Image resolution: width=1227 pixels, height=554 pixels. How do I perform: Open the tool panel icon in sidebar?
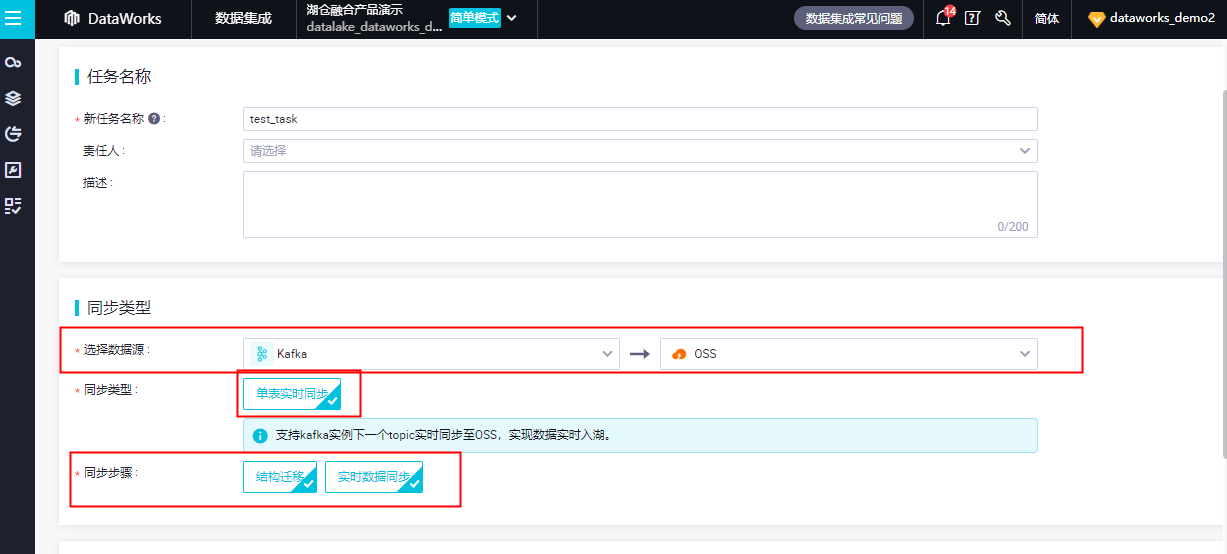click(13, 170)
